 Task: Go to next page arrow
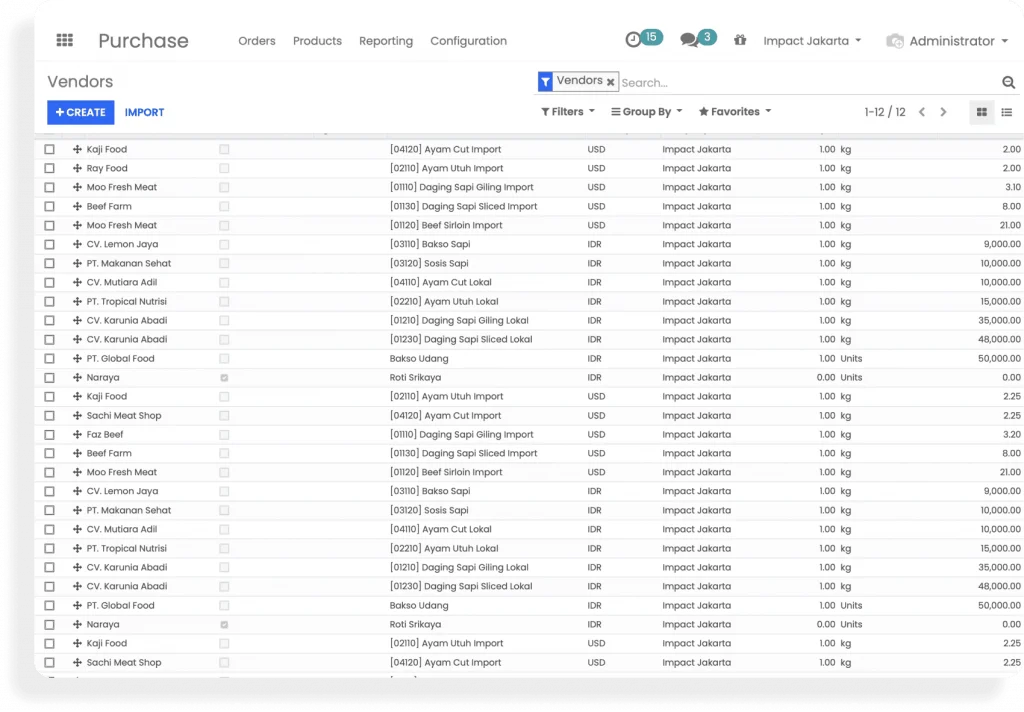[x=943, y=112]
